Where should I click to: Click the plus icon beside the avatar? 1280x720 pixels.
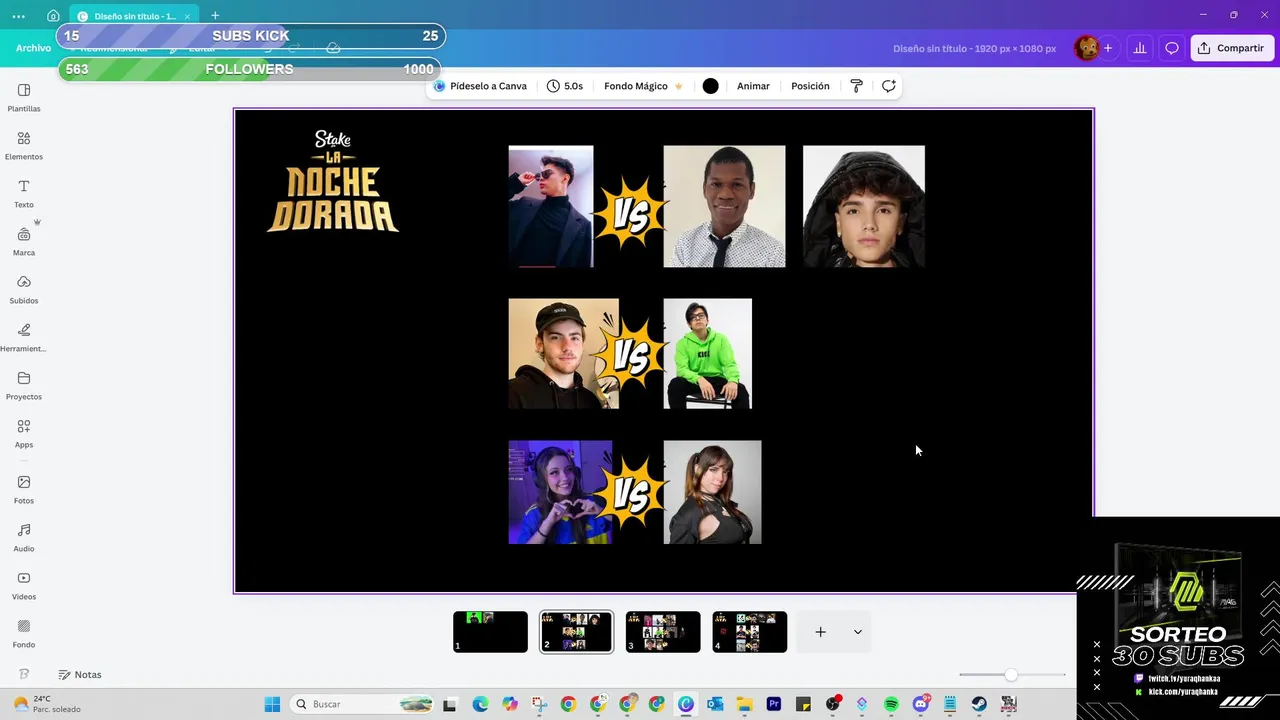coord(1108,48)
